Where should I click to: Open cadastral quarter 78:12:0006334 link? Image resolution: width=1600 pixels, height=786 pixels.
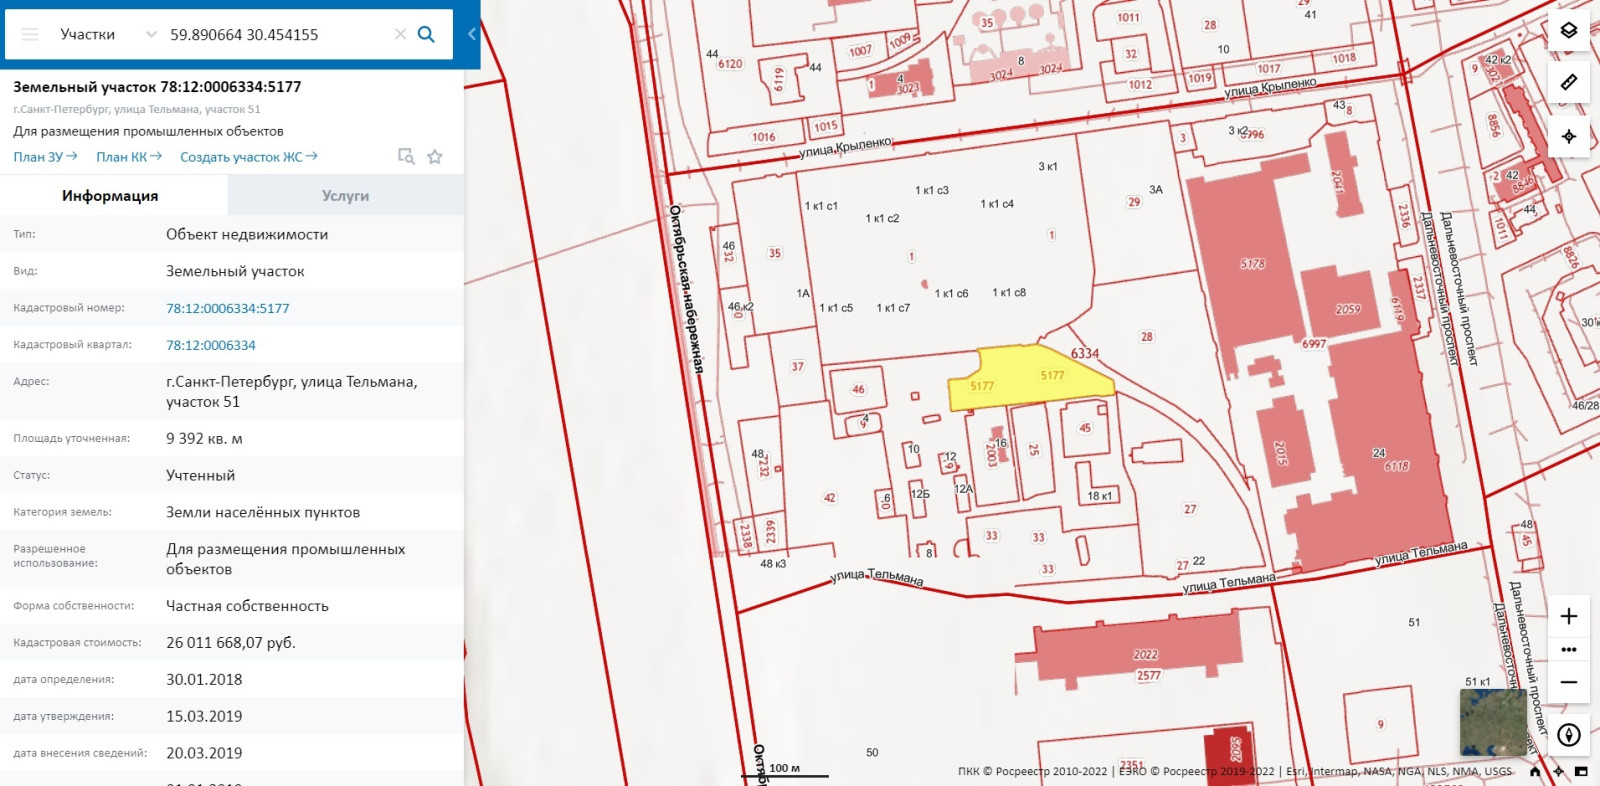click(x=210, y=345)
